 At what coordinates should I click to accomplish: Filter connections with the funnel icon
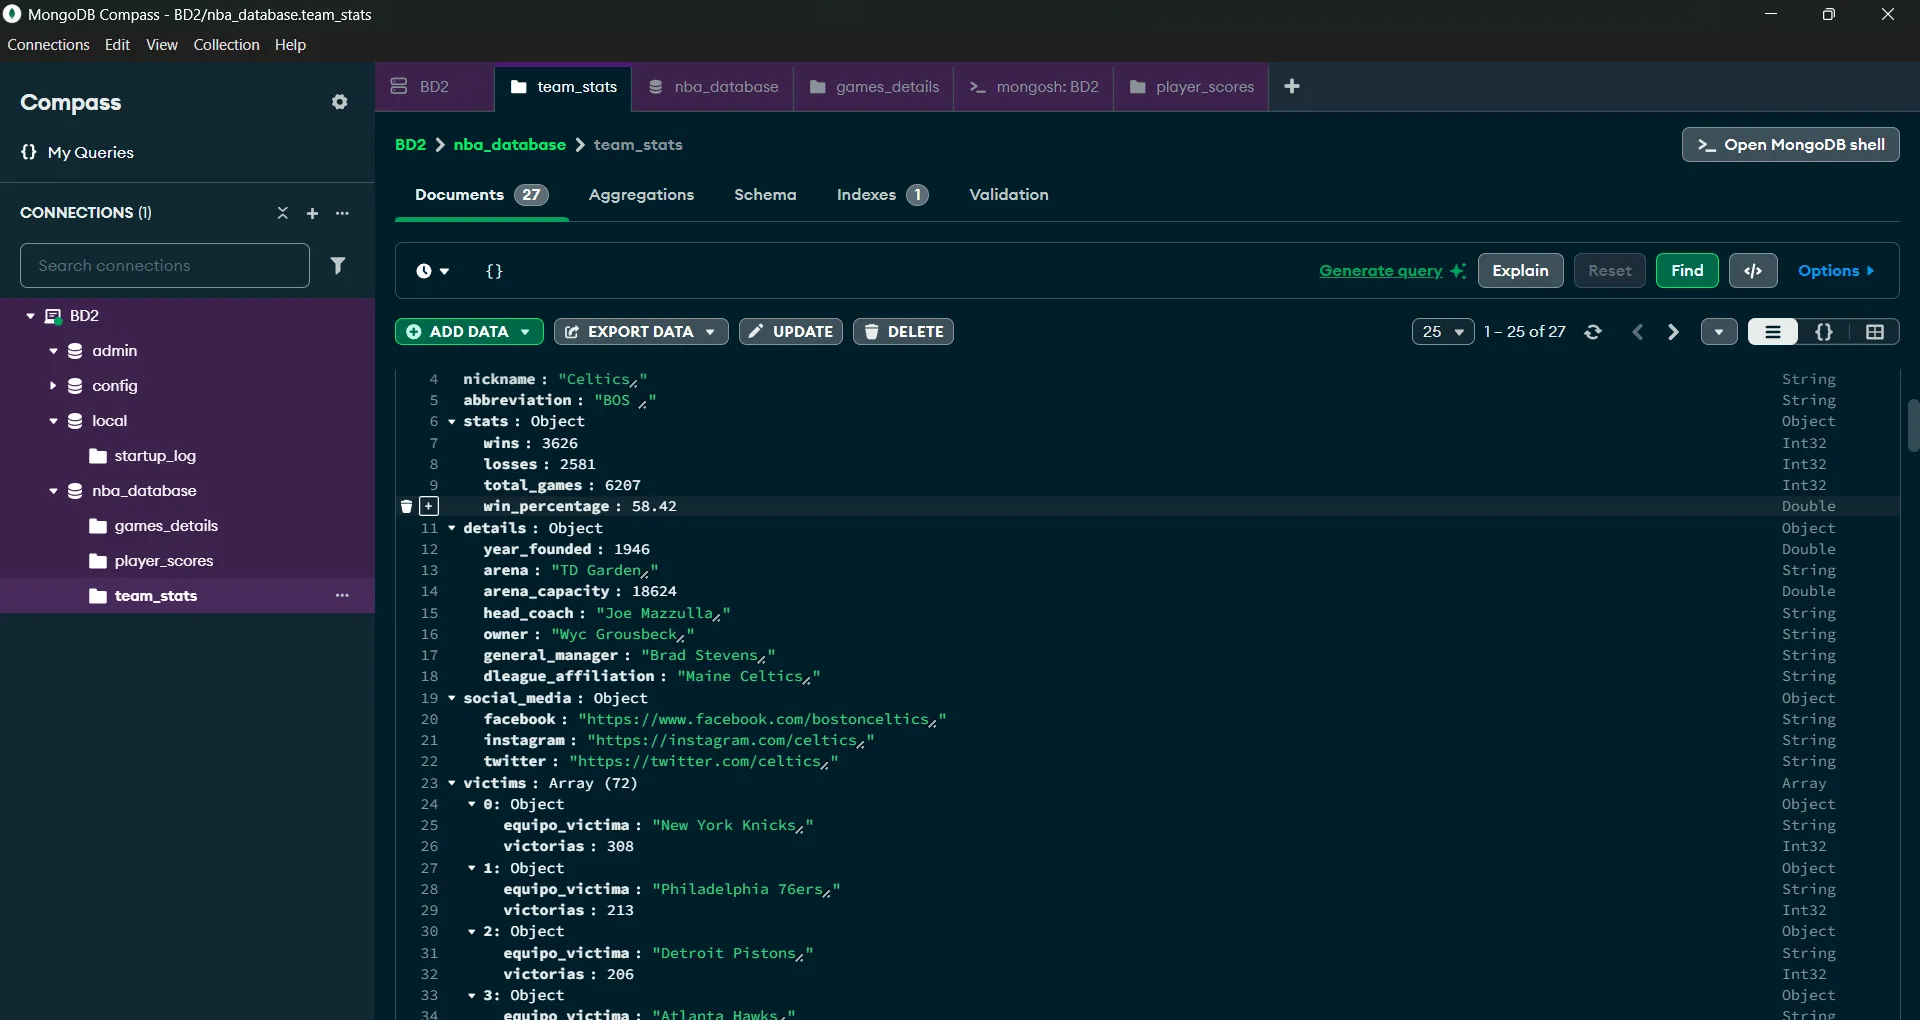[x=339, y=265]
